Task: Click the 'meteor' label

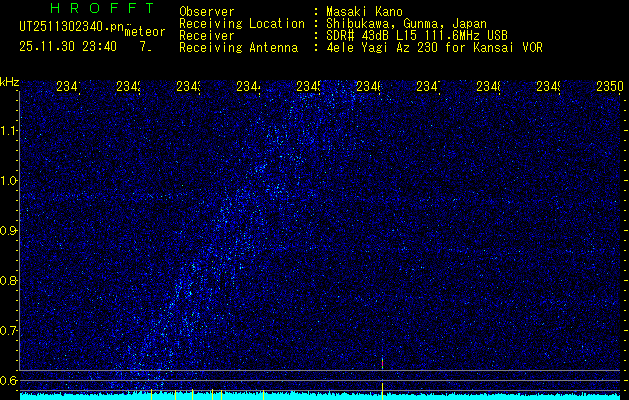Action: click(145, 32)
